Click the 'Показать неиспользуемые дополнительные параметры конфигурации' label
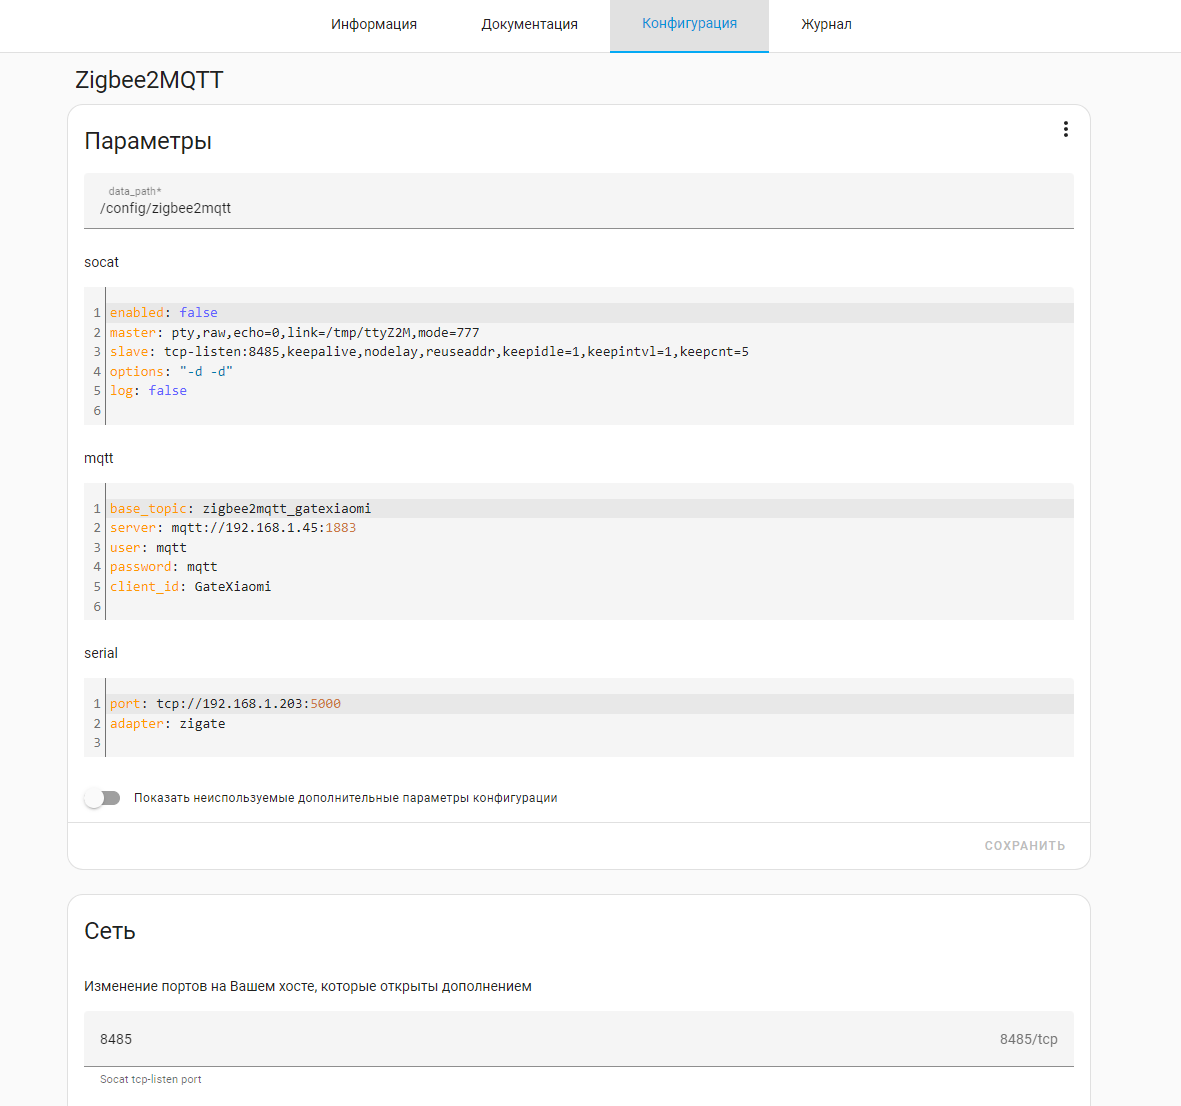The image size is (1181, 1106). pos(346,798)
